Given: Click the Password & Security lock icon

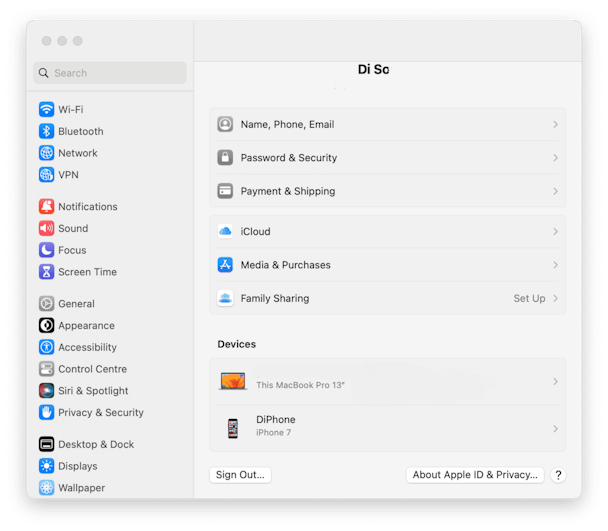Looking at the screenshot, I should [x=225, y=157].
